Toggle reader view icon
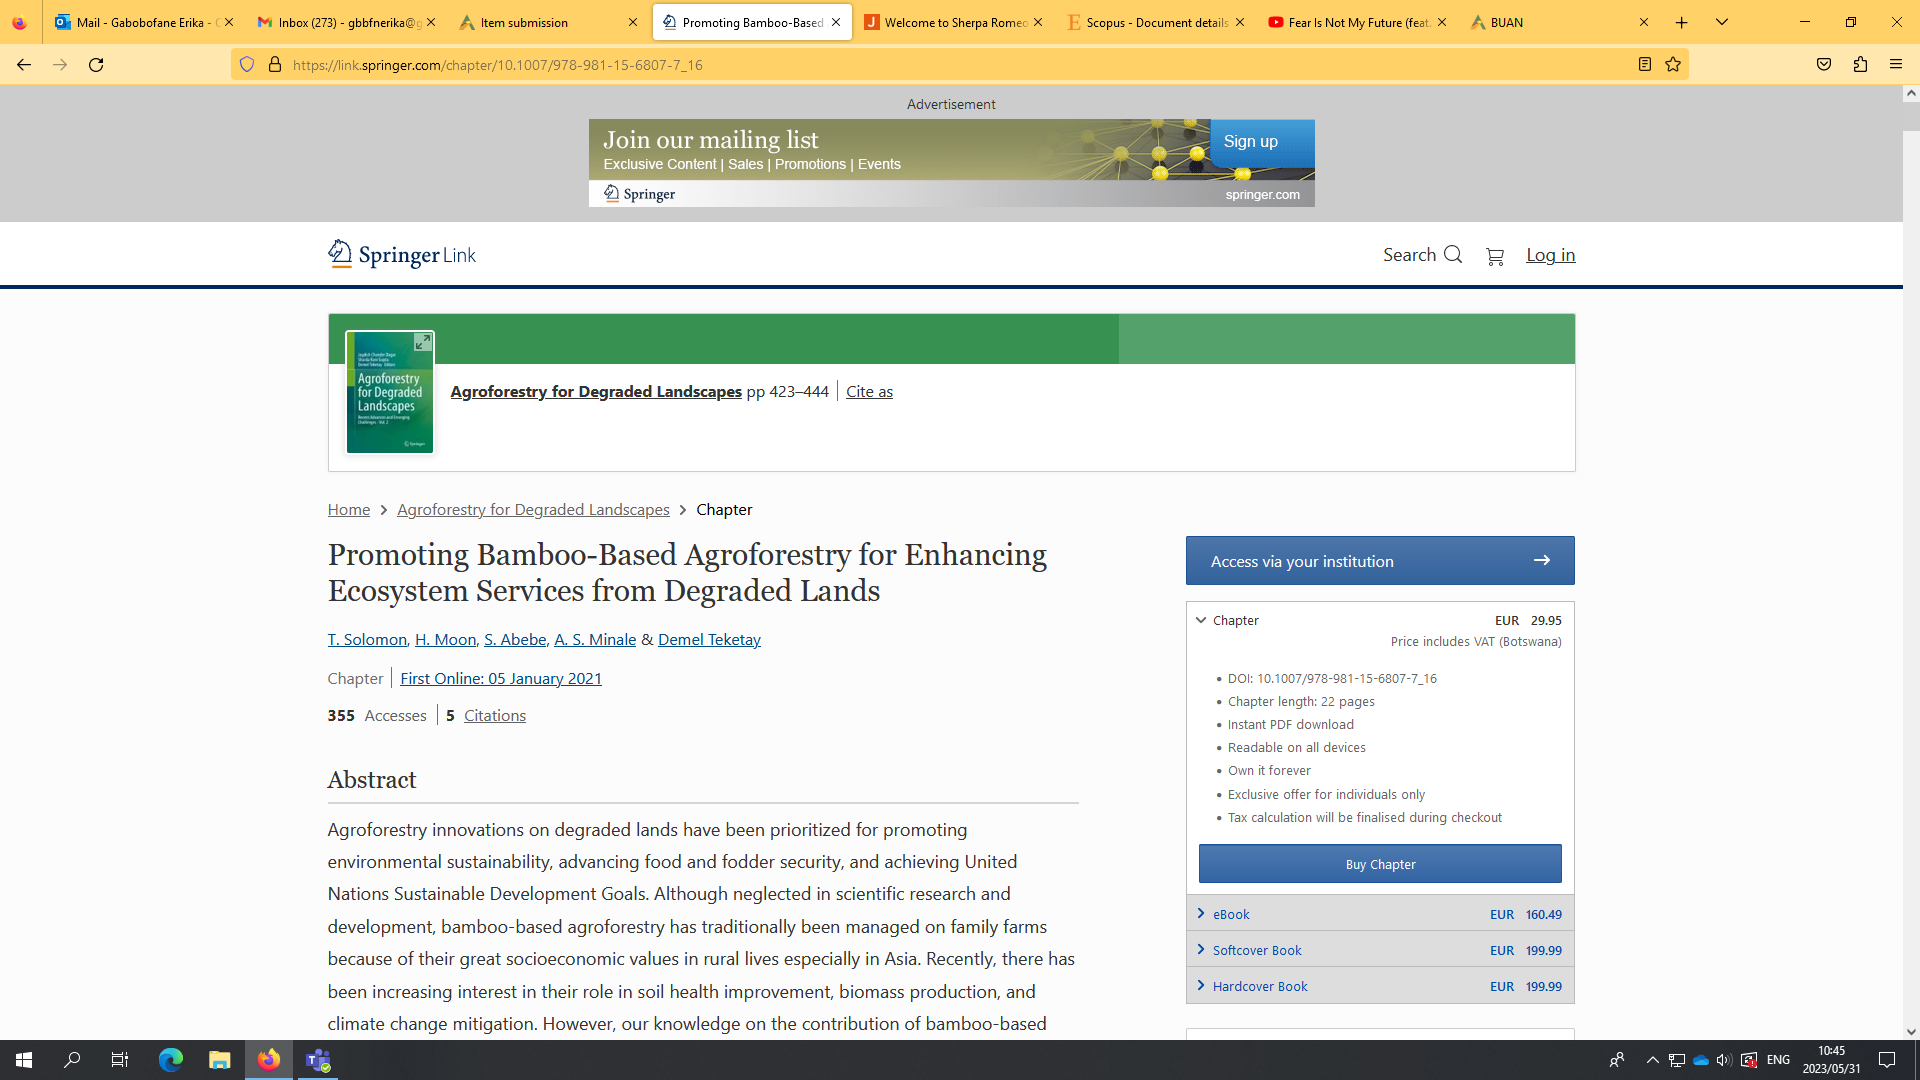Viewport: 1920px width, 1080px height. tap(1645, 65)
